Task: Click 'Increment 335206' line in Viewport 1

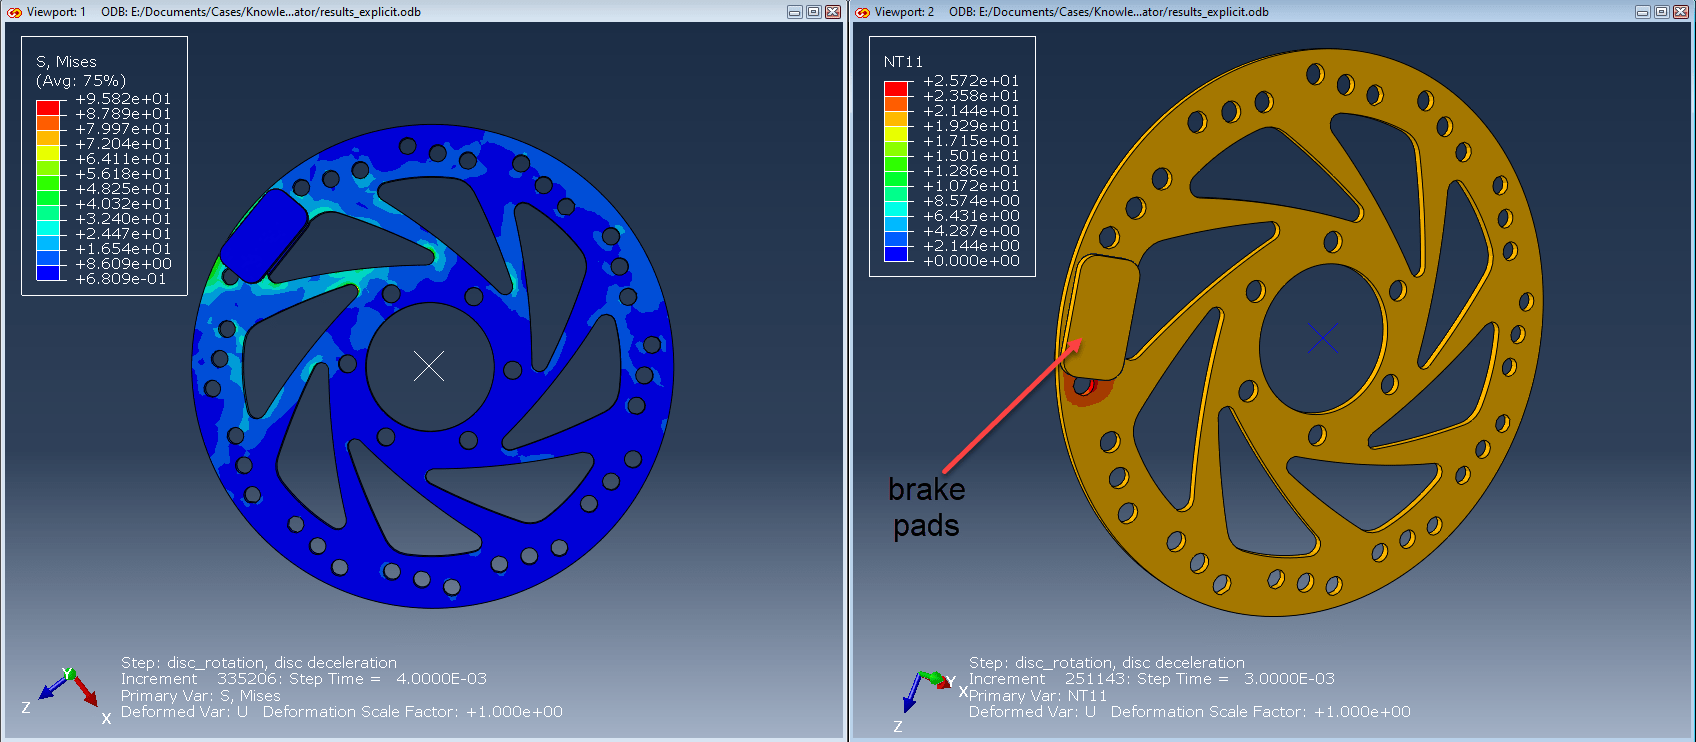Action: (304, 679)
